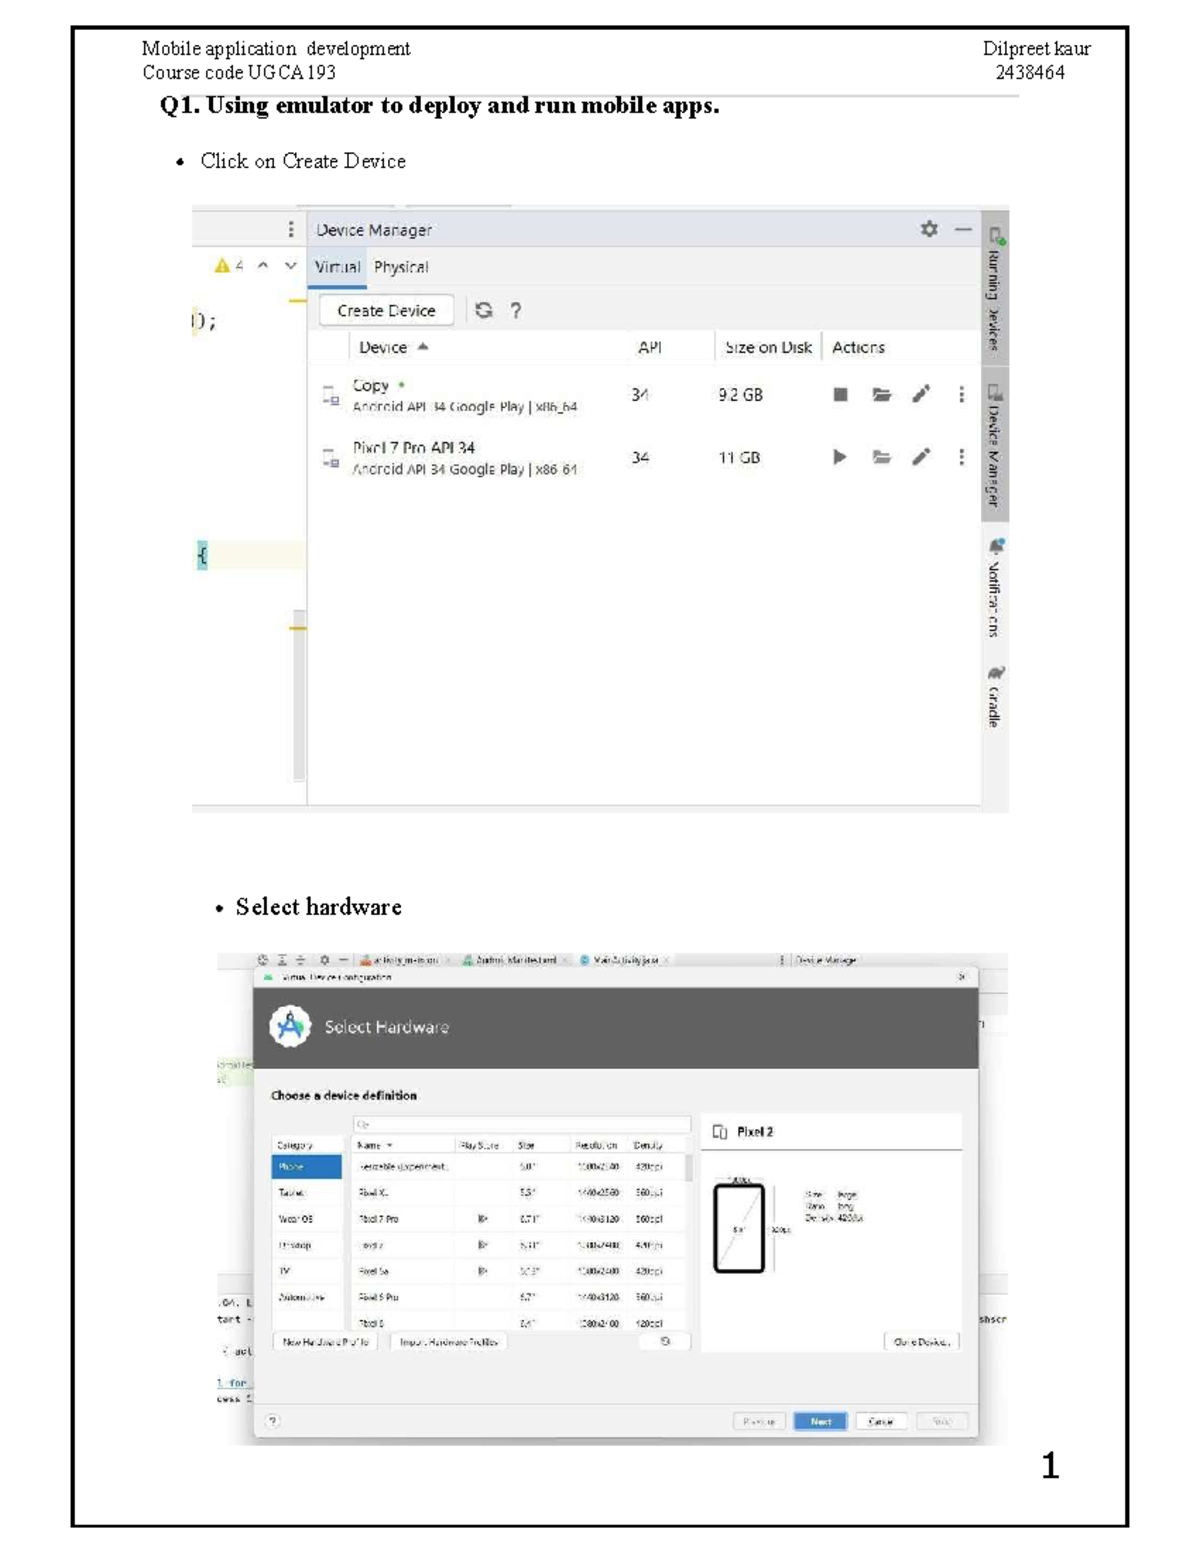Open Device Manager help question mark
1200x1553 pixels.
(x=515, y=310)
